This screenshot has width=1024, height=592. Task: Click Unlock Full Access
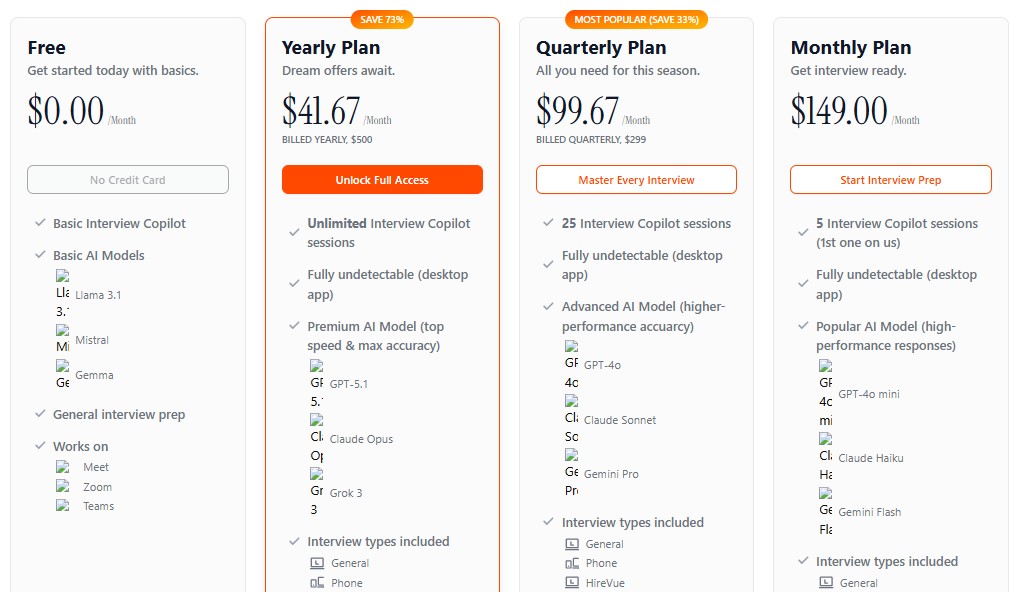pos(382,179)
